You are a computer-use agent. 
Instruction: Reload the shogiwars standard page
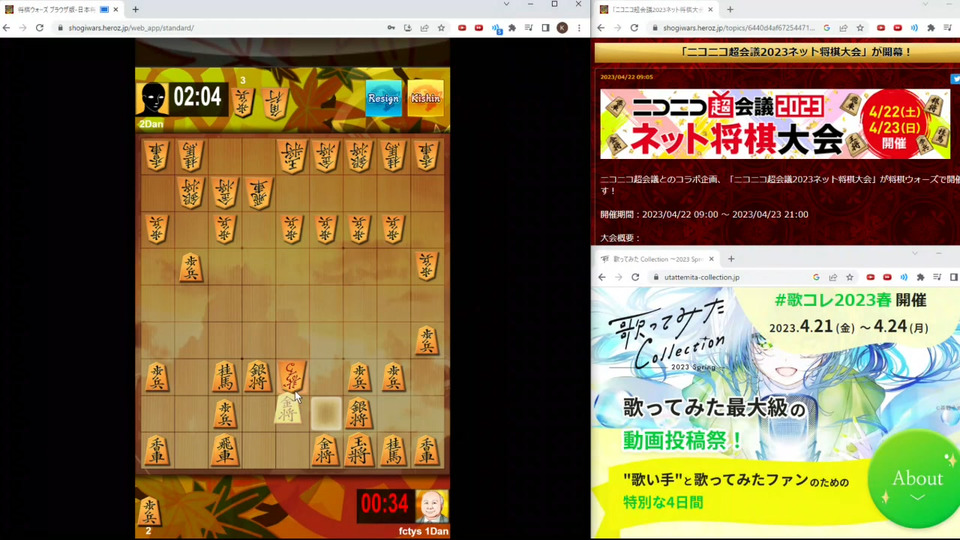click(40, 28)
